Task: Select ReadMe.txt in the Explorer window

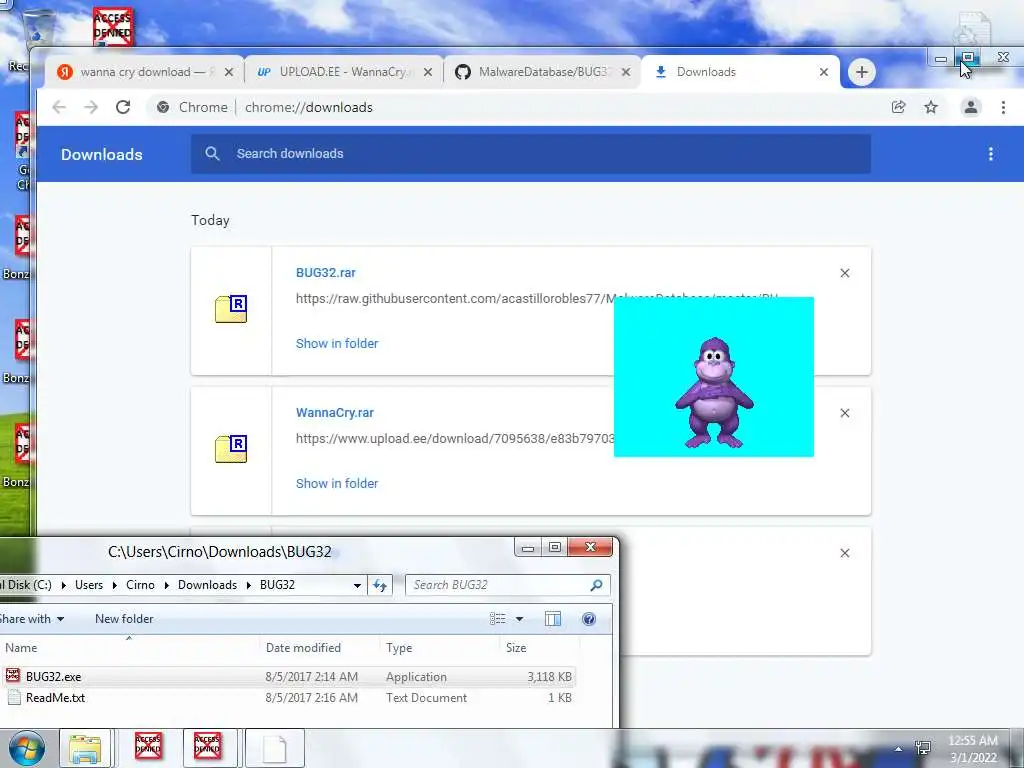Action: pyautogui.click(x=55, y=697)
